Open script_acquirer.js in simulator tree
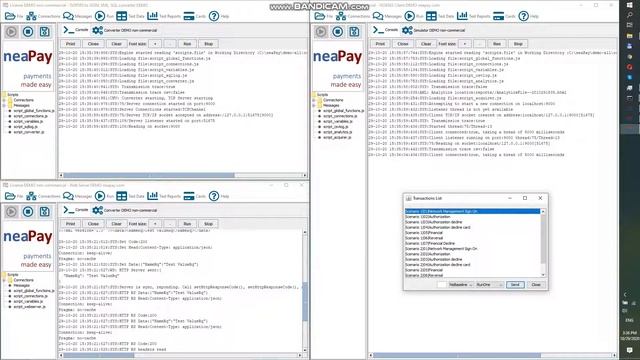Image resolution: width=640 pixels, height=360 pixels. pos(337,137)
